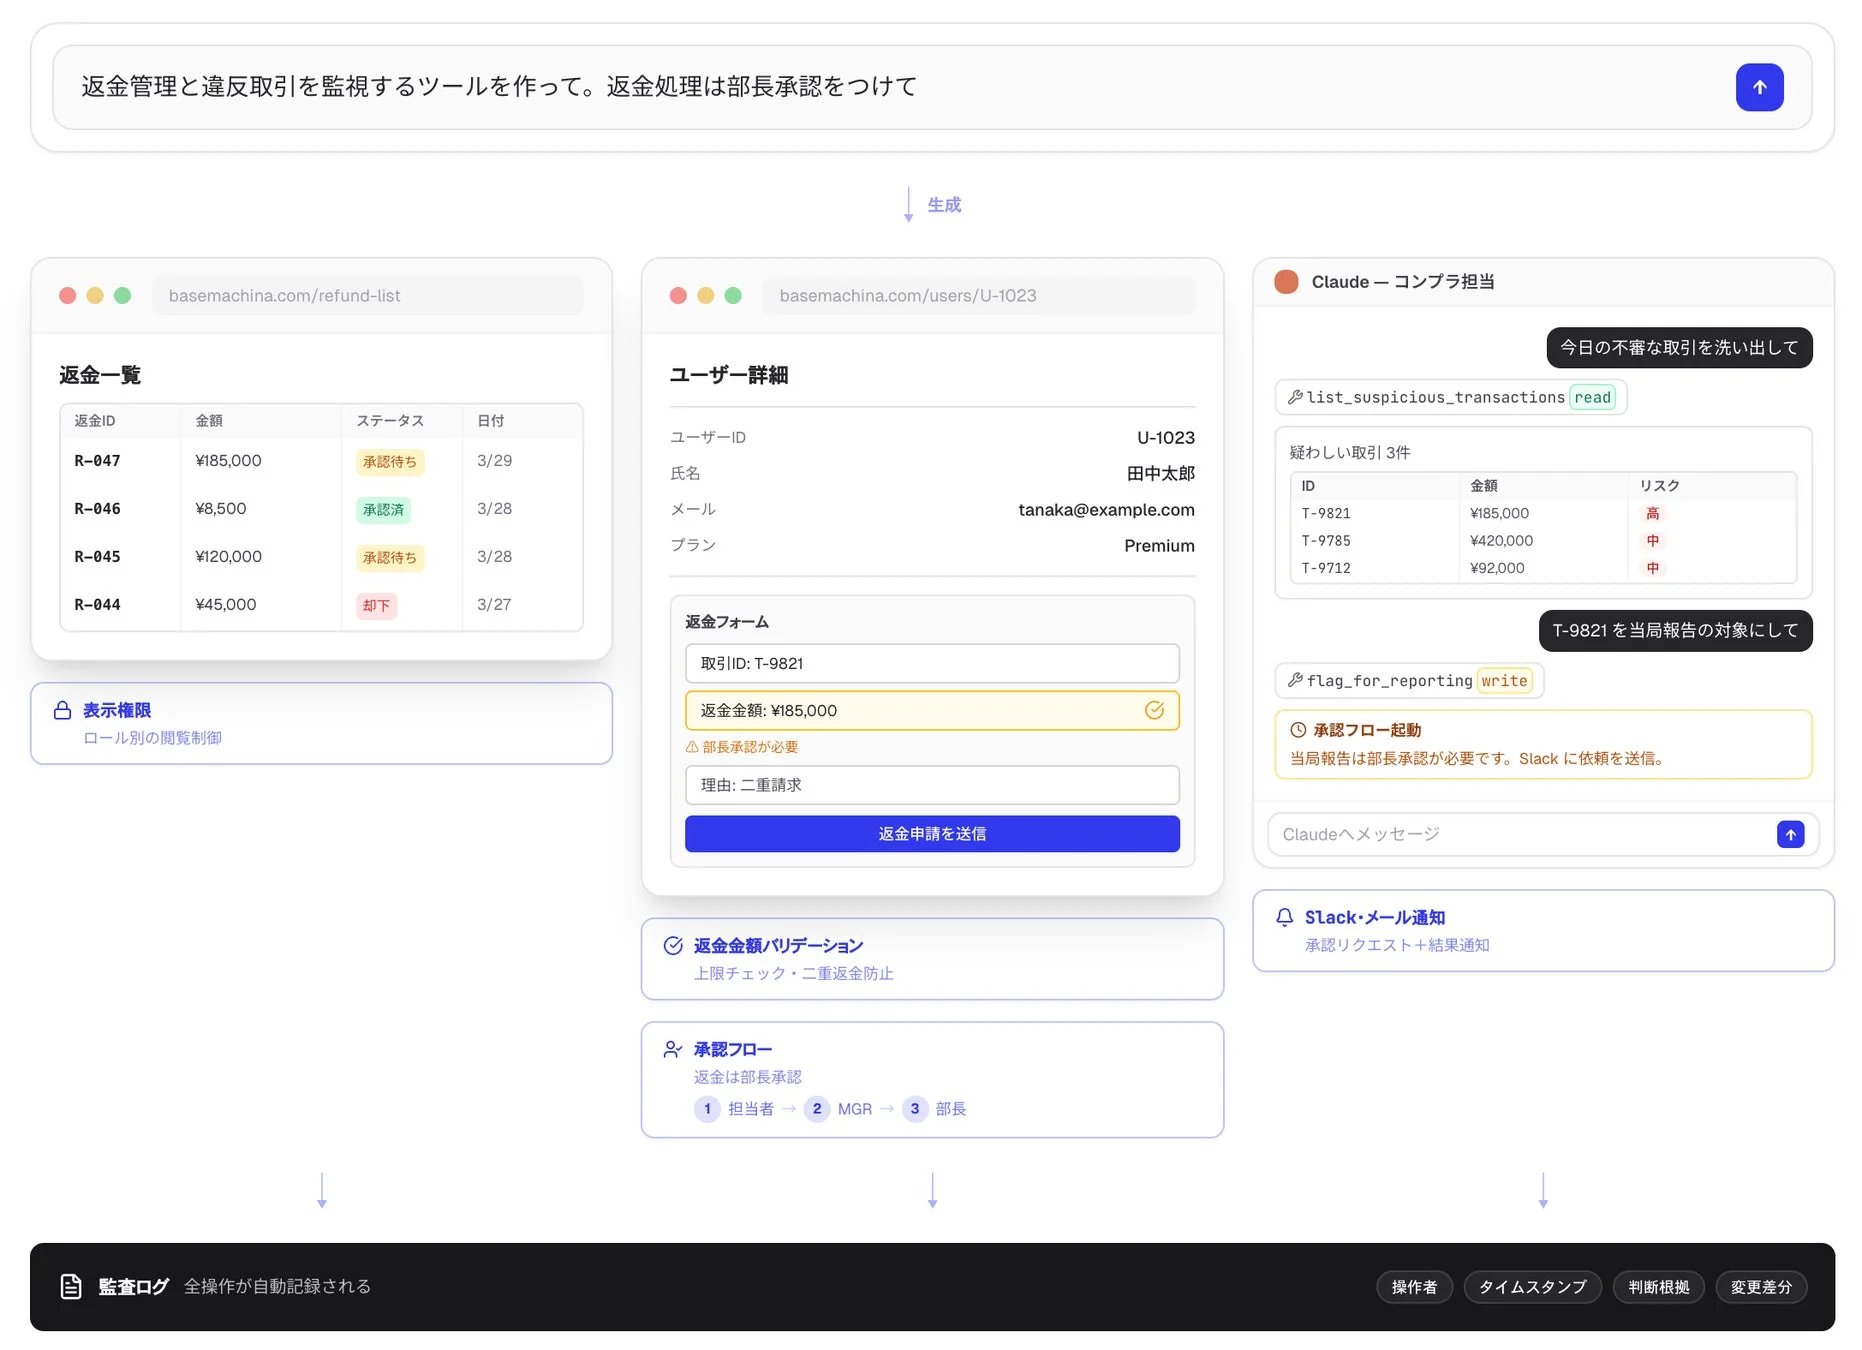Image resolution: width=1862 pixels, height=1350 pixels.
Task: Click the 返金金額バリデーション card title
Action: coord(778,945)
